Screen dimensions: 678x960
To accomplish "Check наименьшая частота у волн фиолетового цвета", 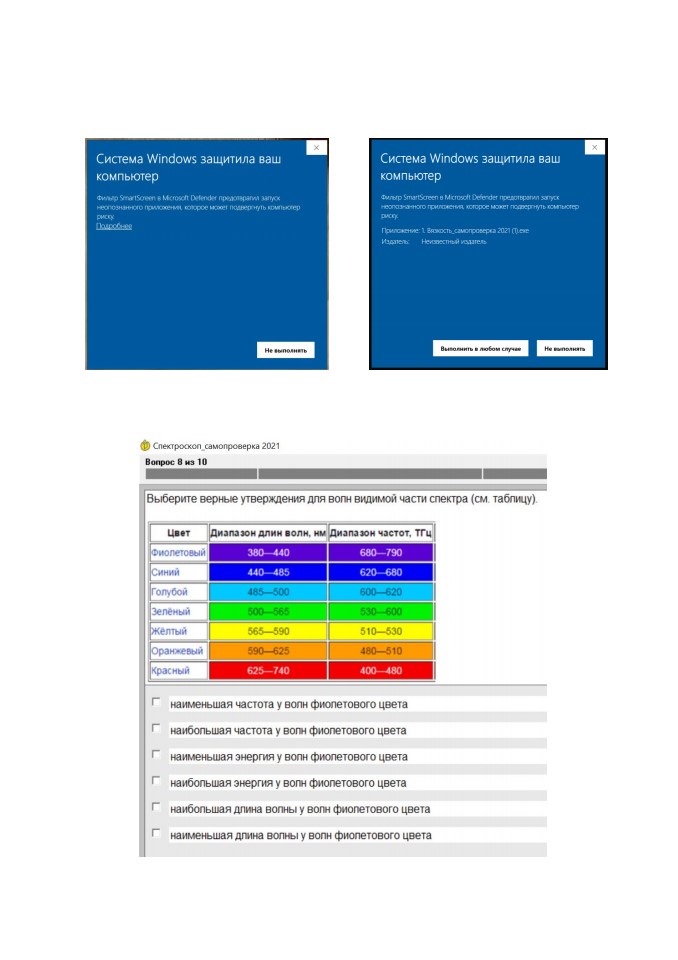I will click(156, 702).
